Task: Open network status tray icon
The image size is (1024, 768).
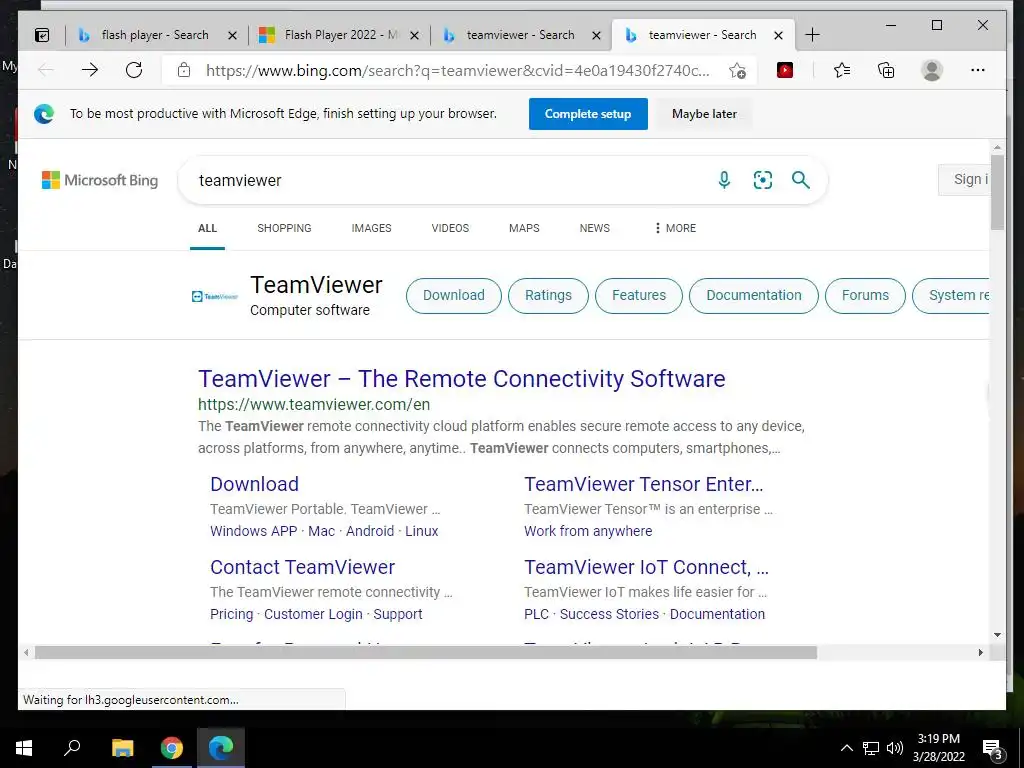Action: click(x=871, y=748)
